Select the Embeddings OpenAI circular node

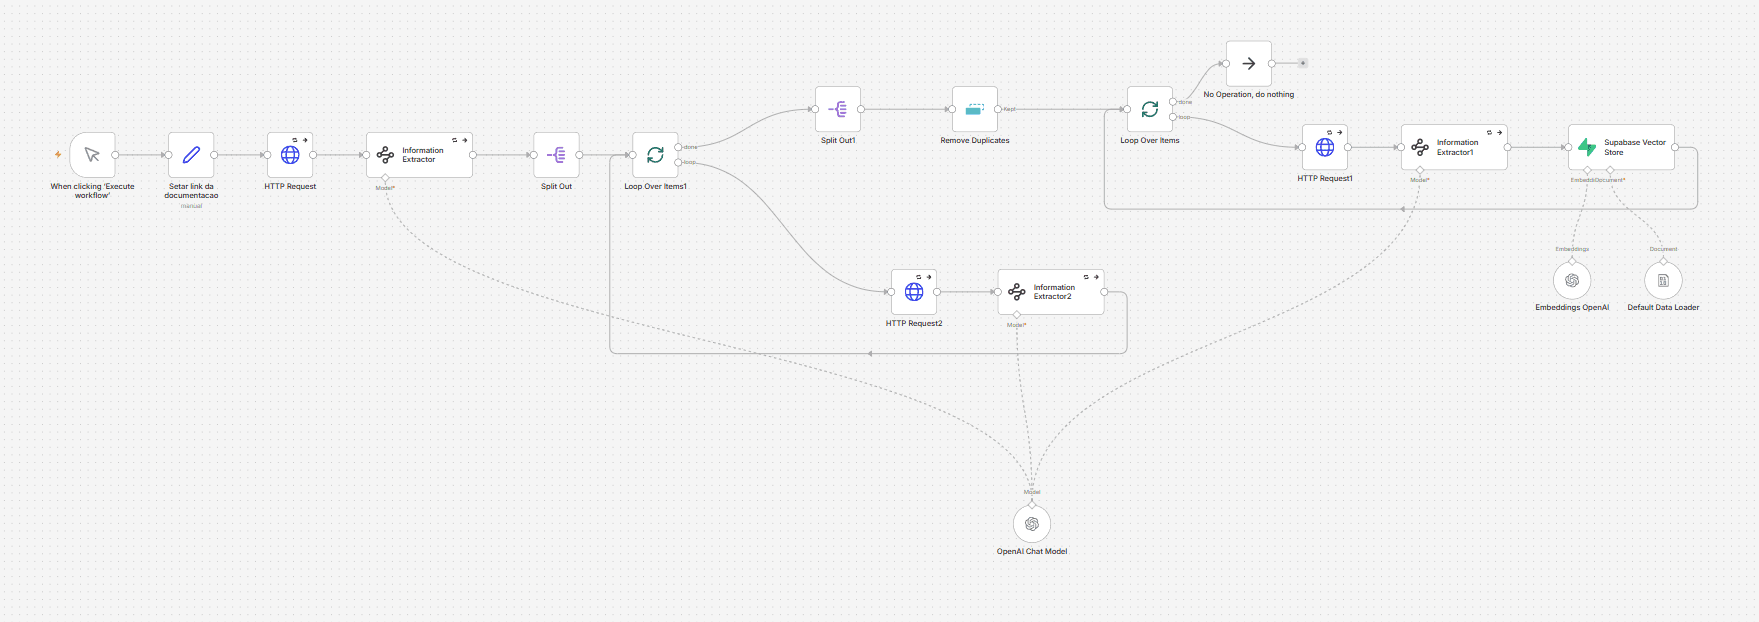point(1572,281)
